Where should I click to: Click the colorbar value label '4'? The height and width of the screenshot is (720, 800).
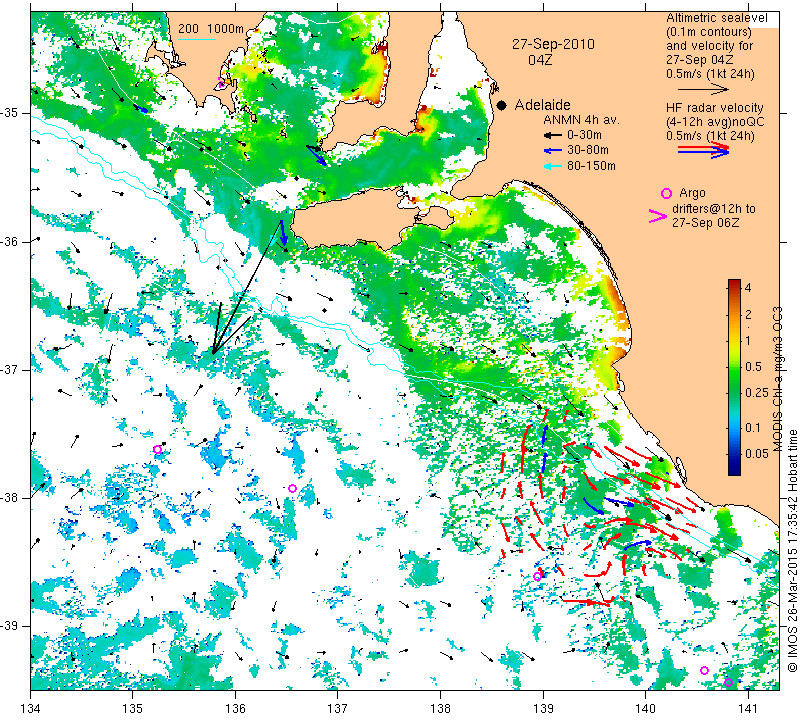748,287
